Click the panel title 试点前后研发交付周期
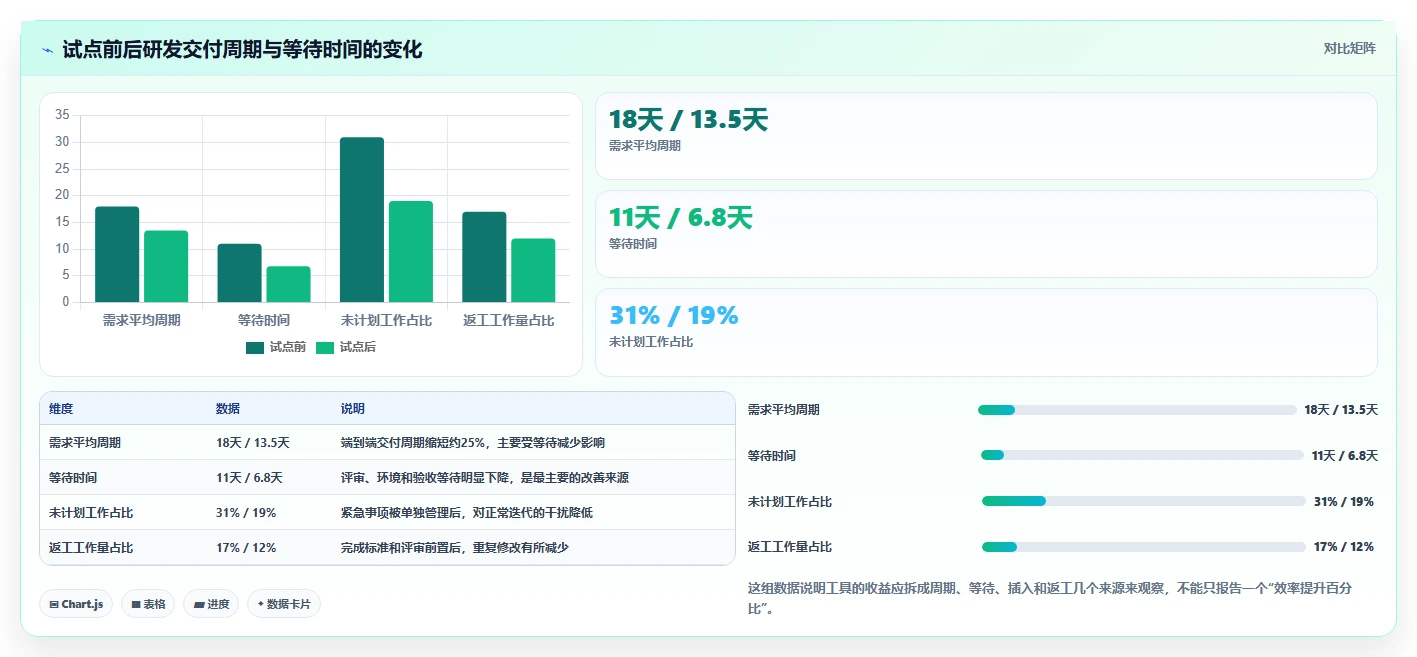 coord(242,49)
